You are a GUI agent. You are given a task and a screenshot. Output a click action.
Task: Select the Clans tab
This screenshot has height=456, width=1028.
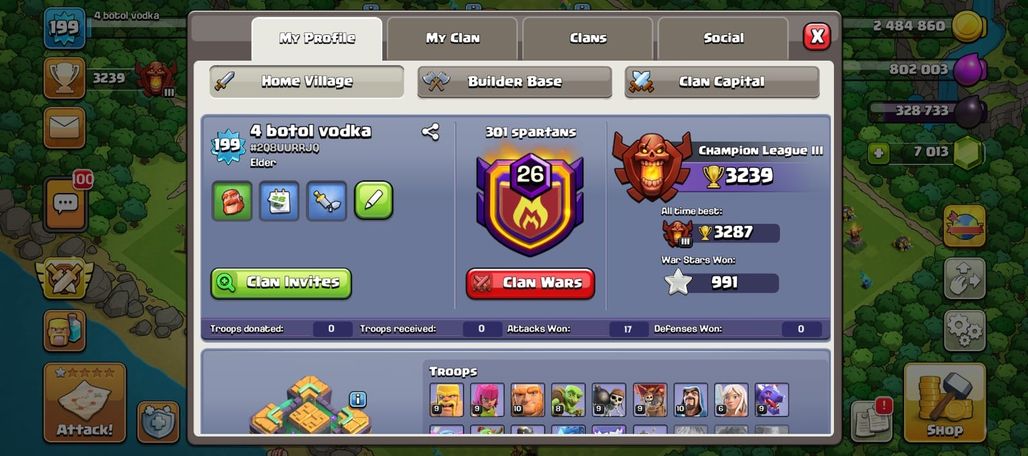click(588, 39)
